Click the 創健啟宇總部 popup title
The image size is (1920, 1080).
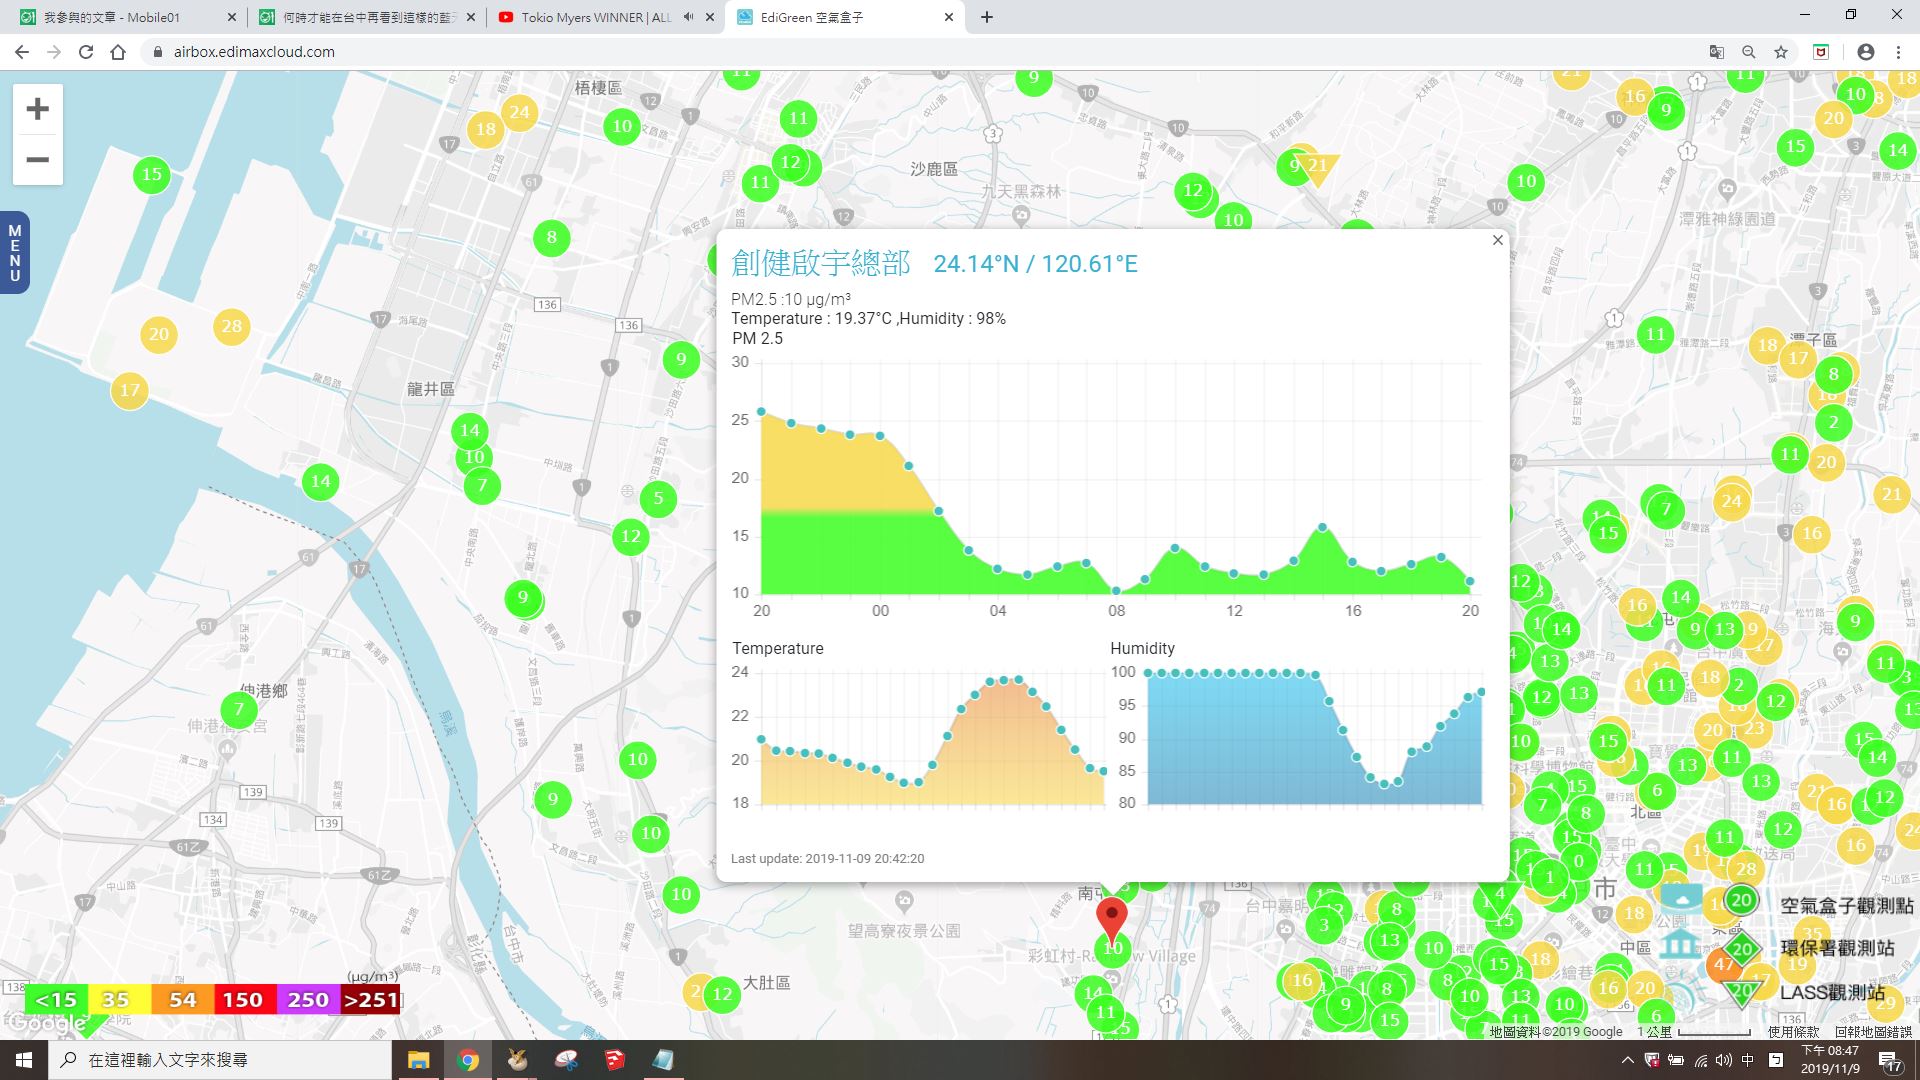coord(820,263)
